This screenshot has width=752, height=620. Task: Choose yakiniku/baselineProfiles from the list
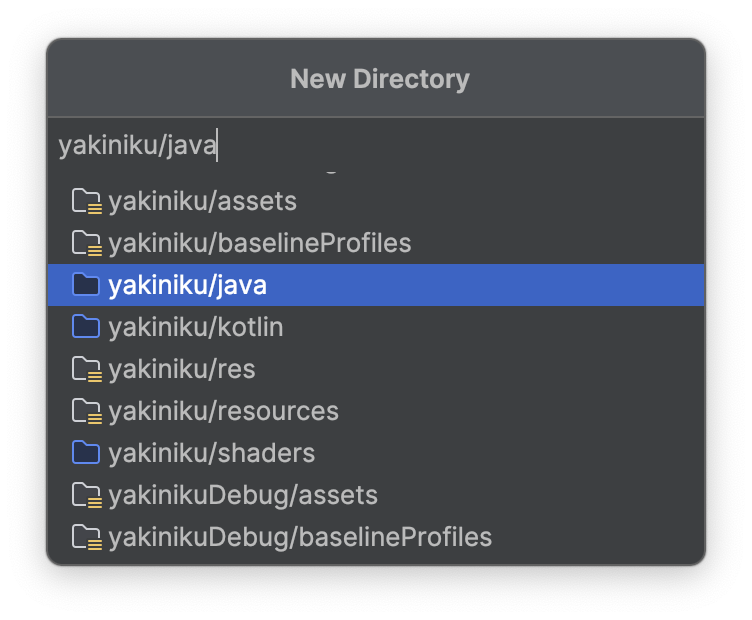[x=260, y=243]
